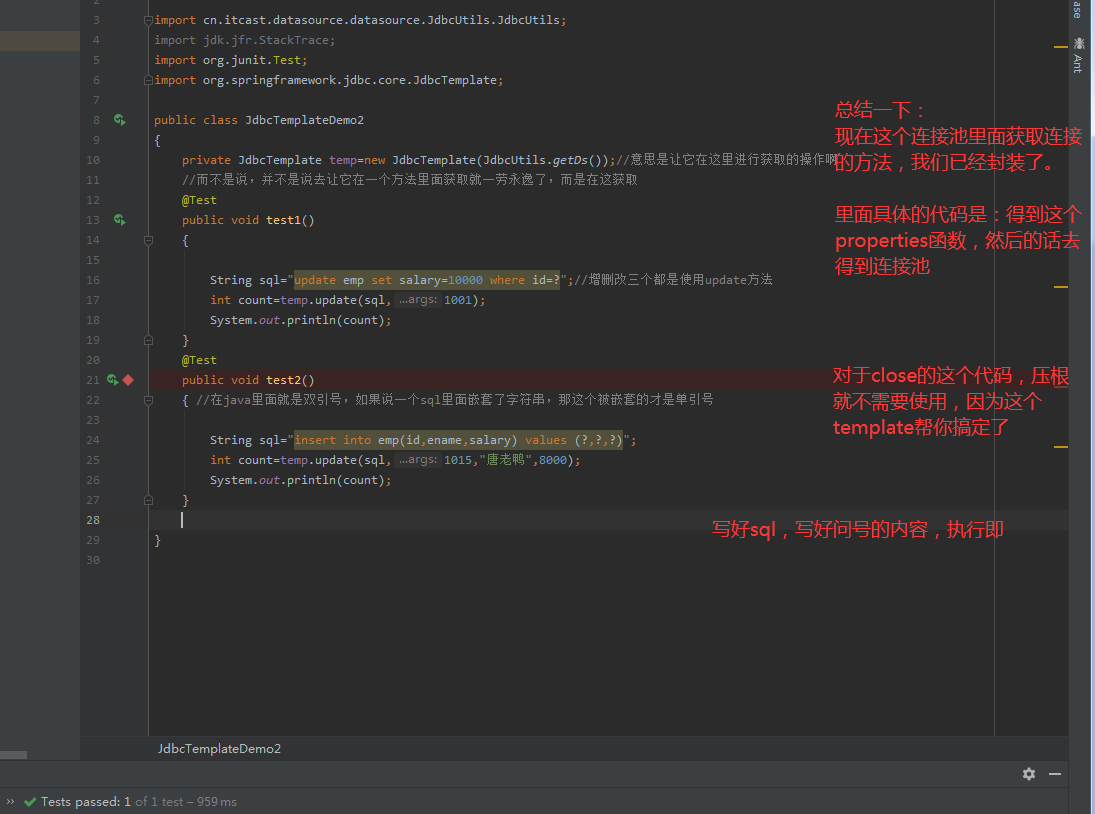Collapse the import statements block
Viewport: 1095px width, 814px height.
click(x=148, y=20)
